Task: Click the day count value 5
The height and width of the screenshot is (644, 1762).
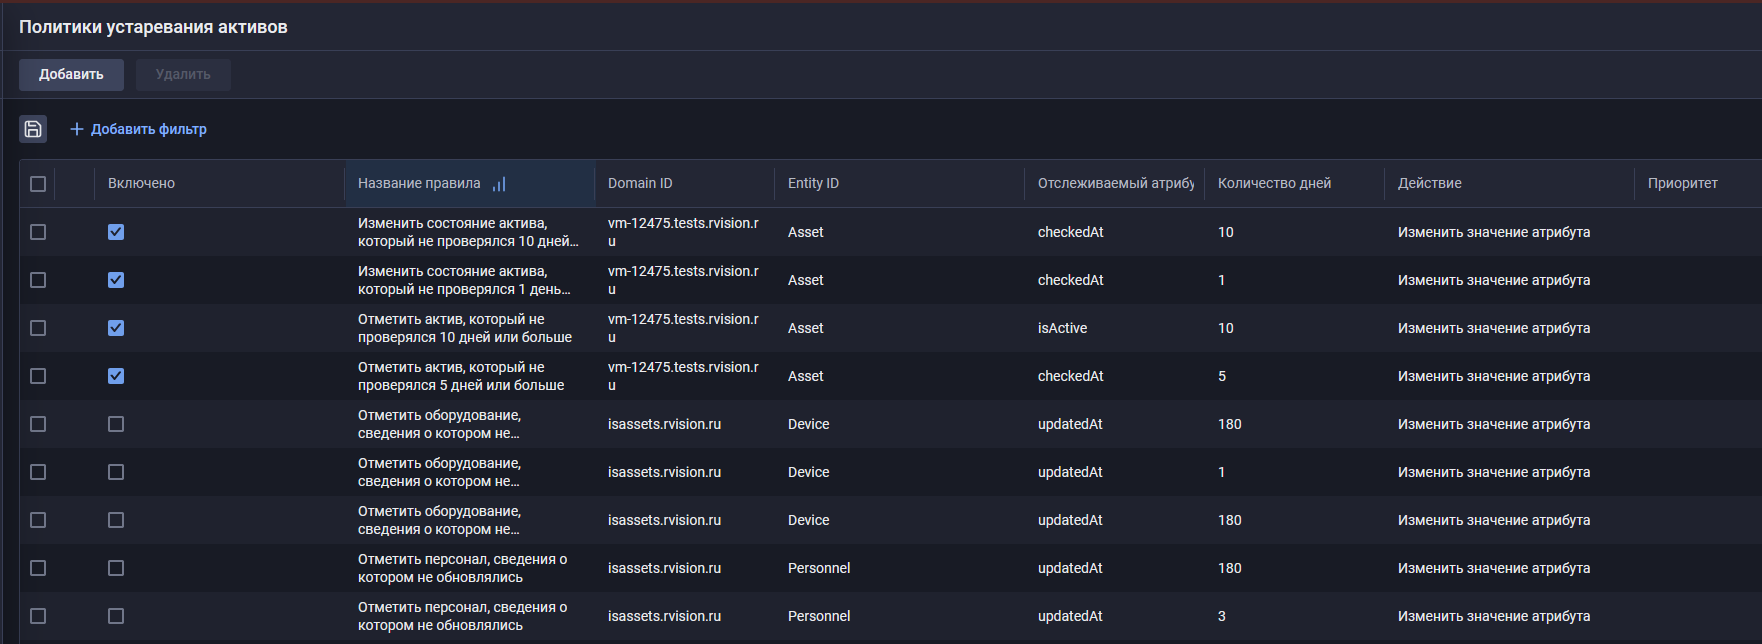Action: pyautogui.click(x=1222, y=376)
